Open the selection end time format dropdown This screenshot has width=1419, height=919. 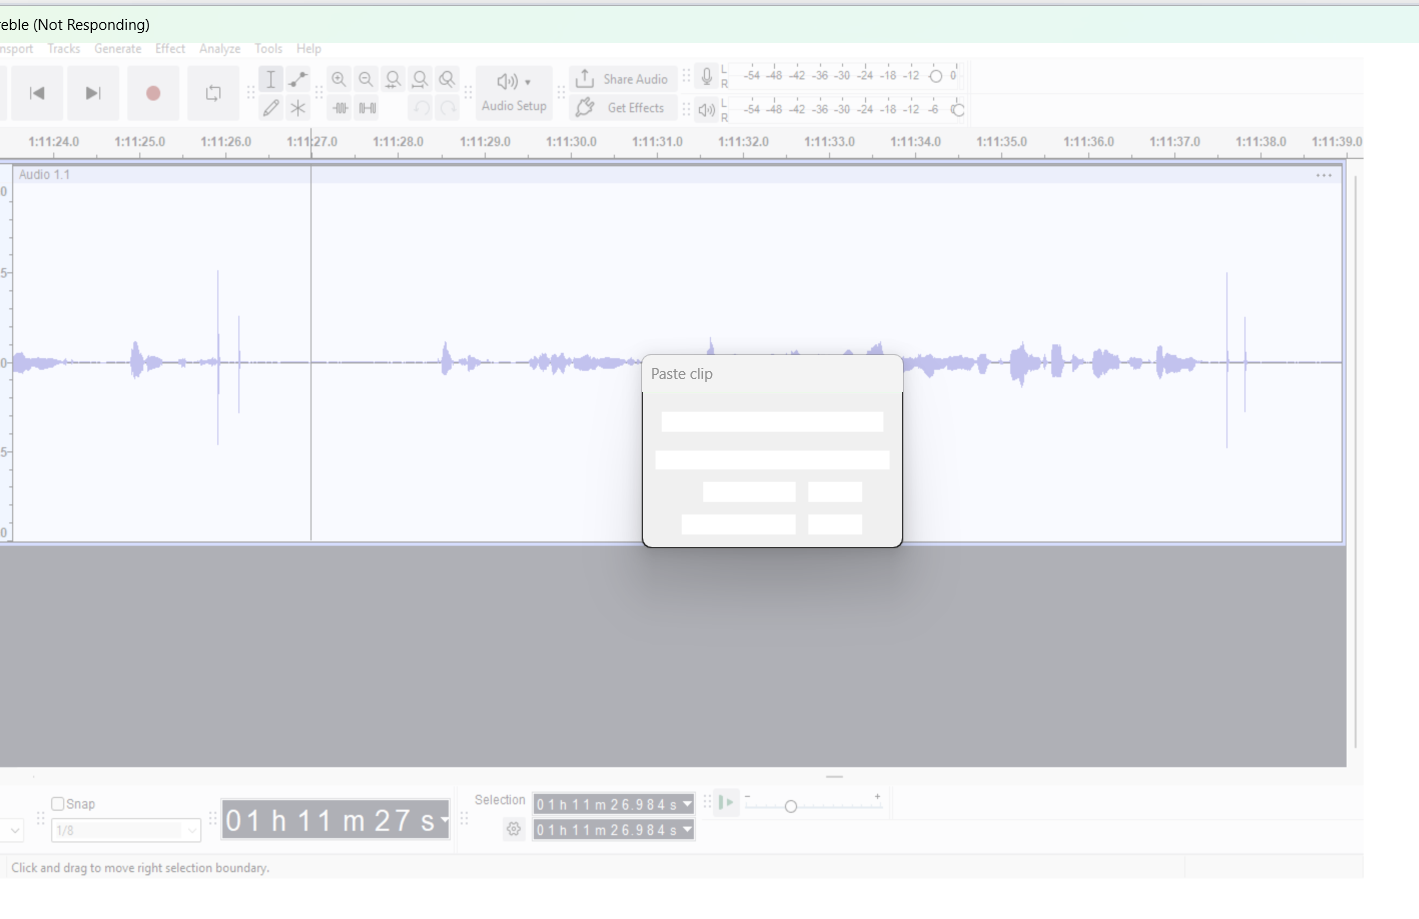pyautogui.click(x=687, y=831)
